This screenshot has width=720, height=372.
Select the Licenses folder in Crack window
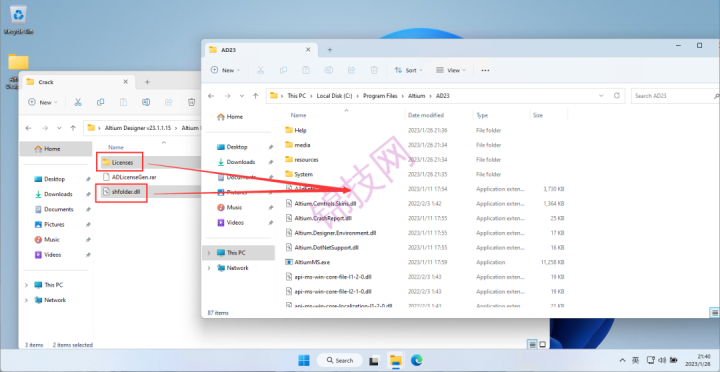122,162
